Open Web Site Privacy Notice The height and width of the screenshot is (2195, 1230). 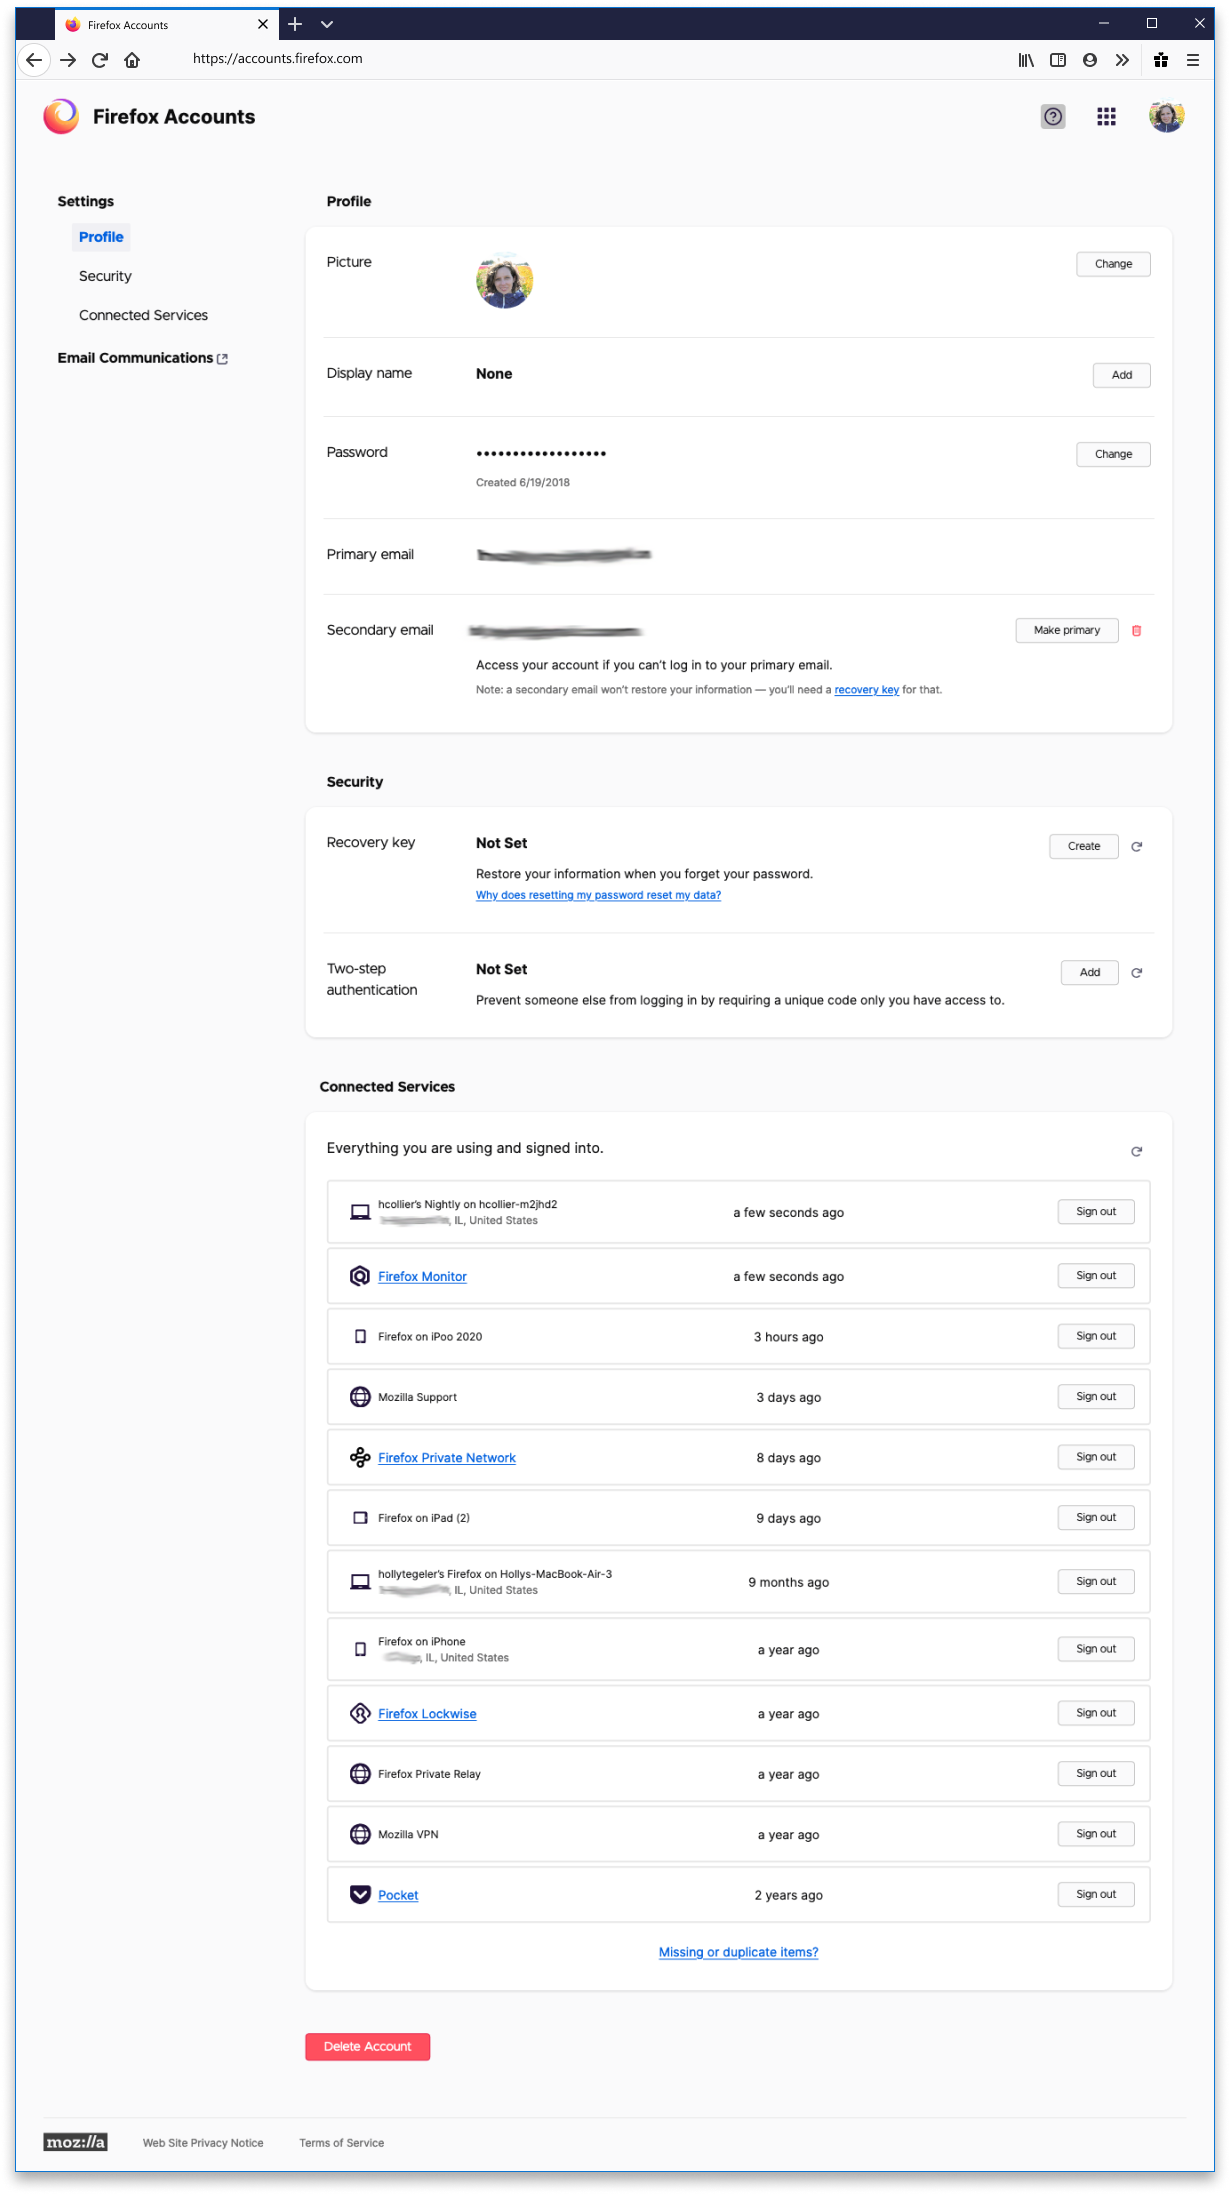click(x=203, y=2143)
